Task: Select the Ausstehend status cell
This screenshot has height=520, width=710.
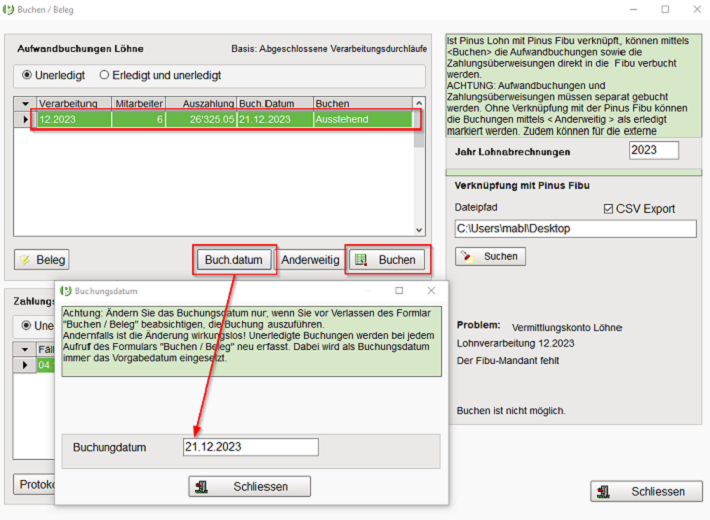Action: [363, 120]
